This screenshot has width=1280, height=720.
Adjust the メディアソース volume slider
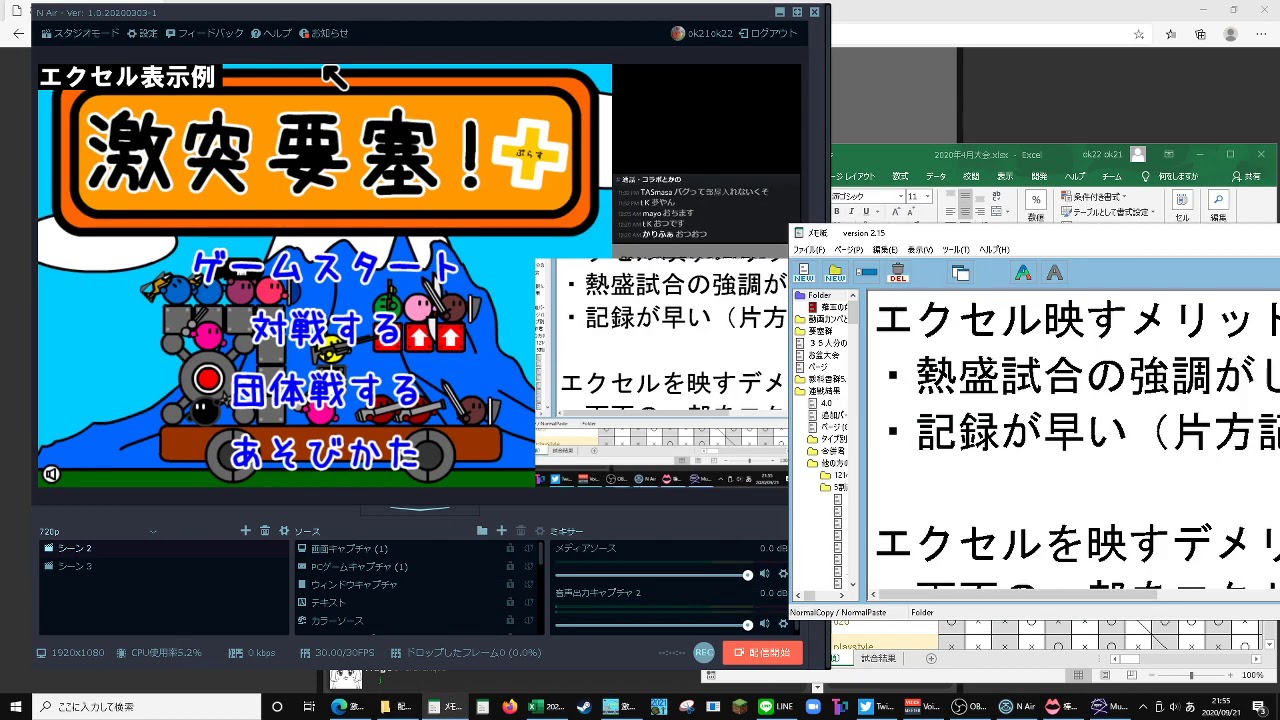point(652,575)
